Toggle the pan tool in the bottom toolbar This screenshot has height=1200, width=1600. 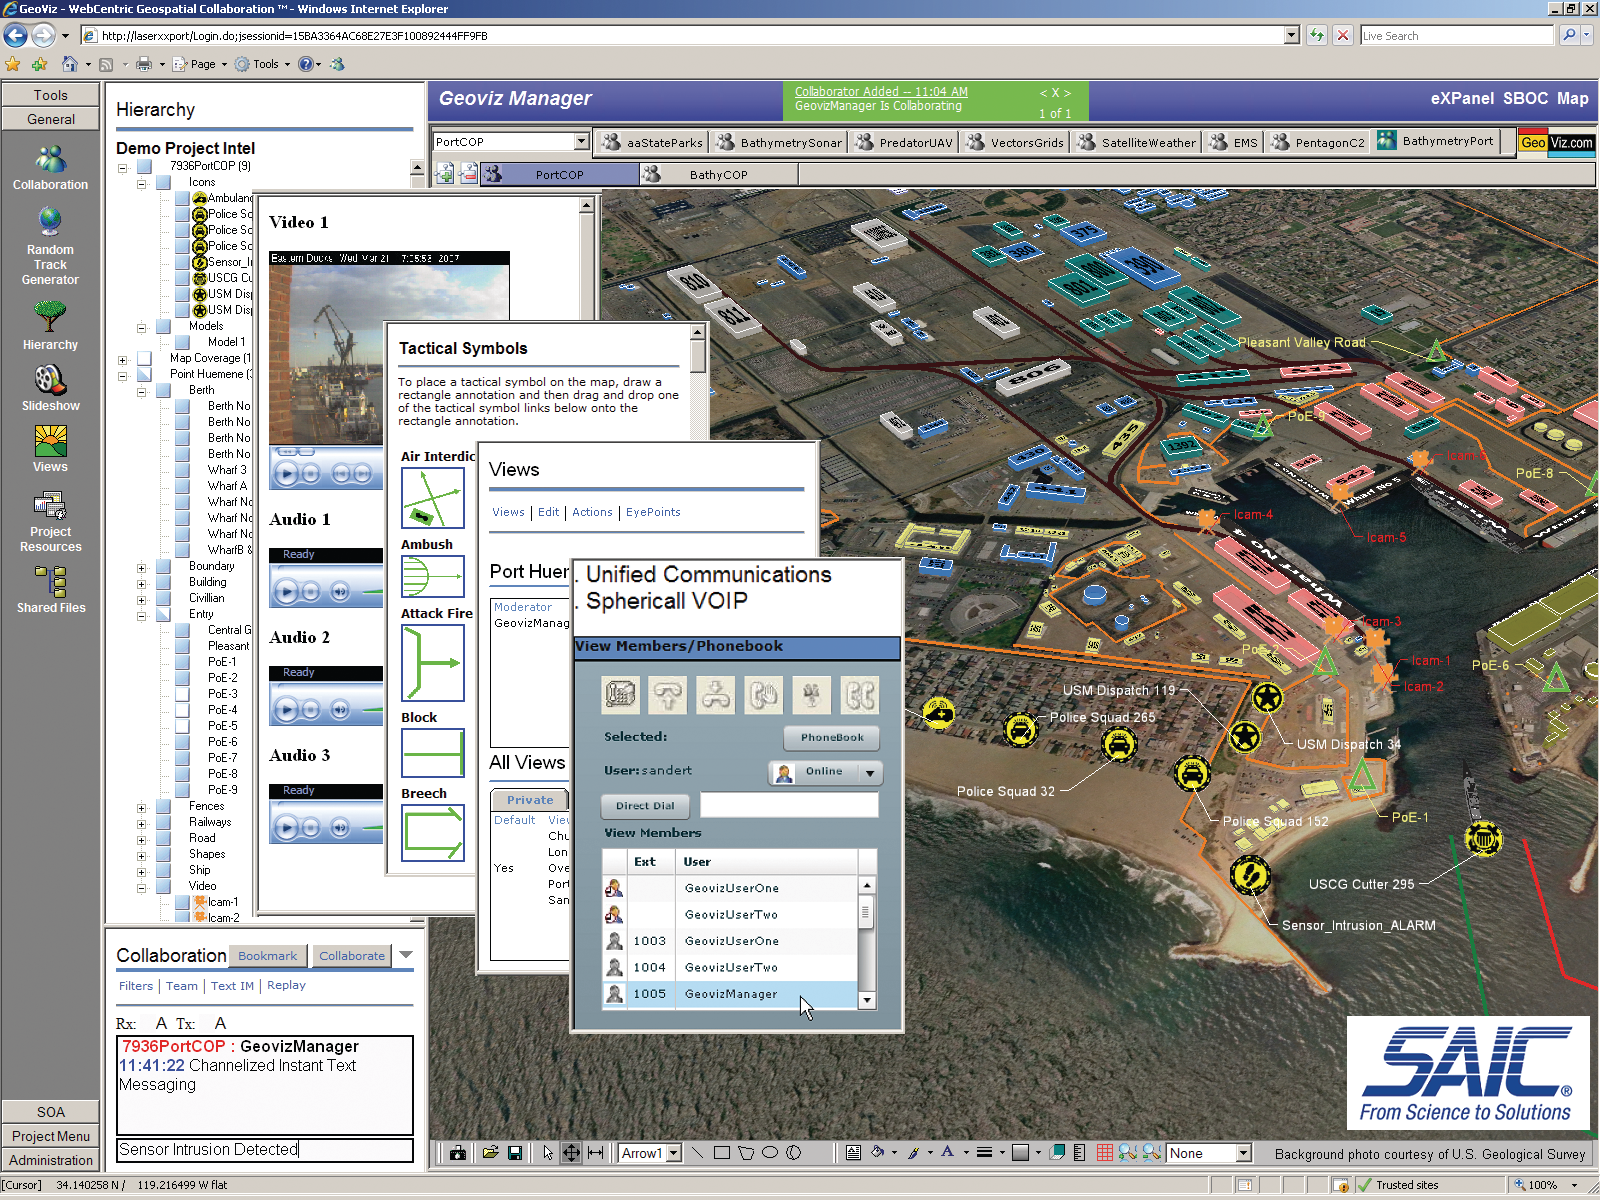(571, 1152)
